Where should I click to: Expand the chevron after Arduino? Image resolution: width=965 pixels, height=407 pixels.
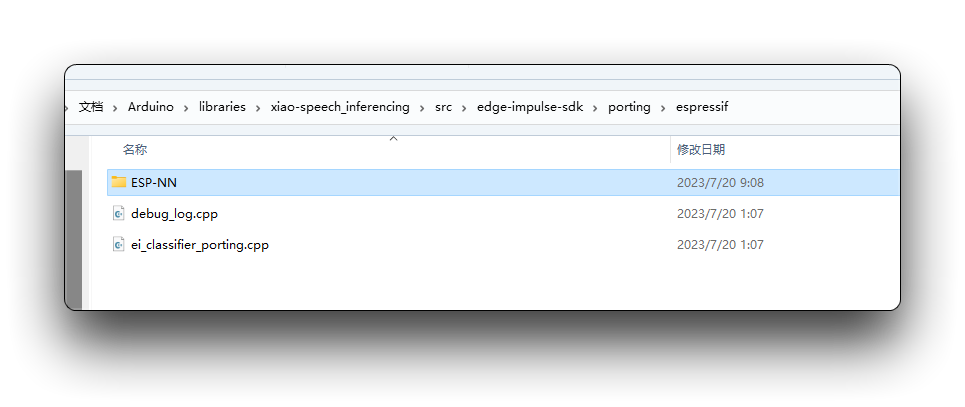[x=186, y=108]
